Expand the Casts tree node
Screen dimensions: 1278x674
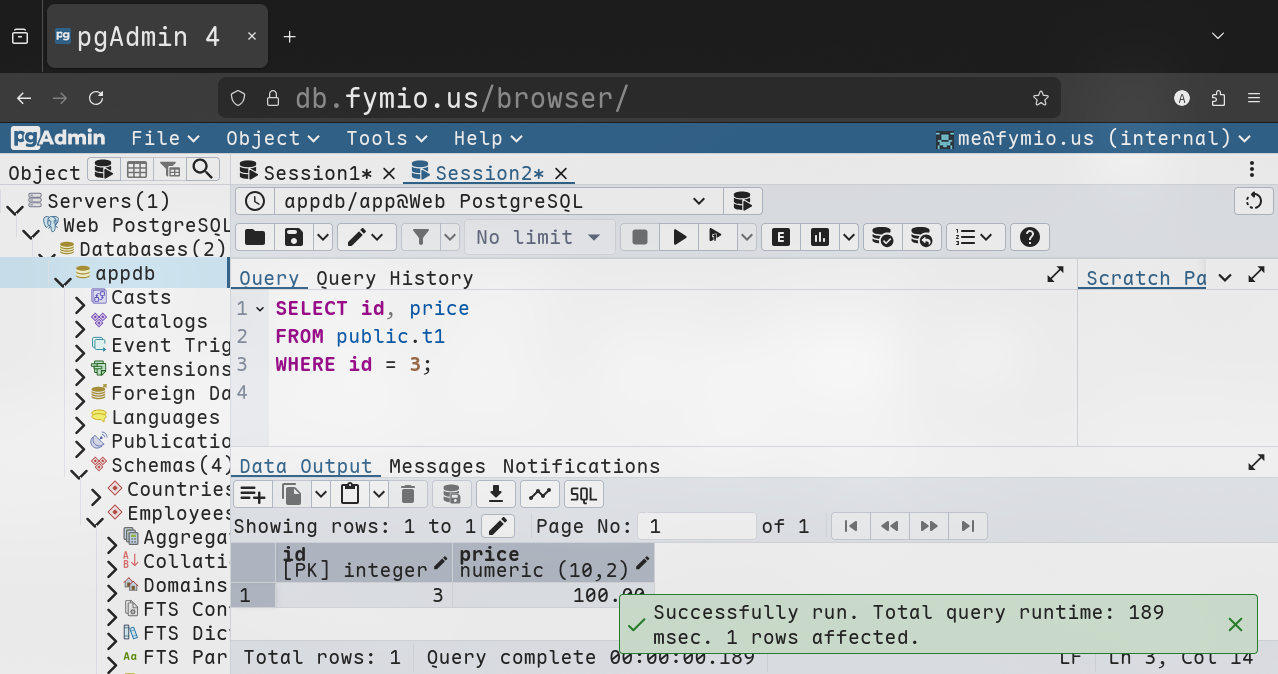tap(80, 299)
